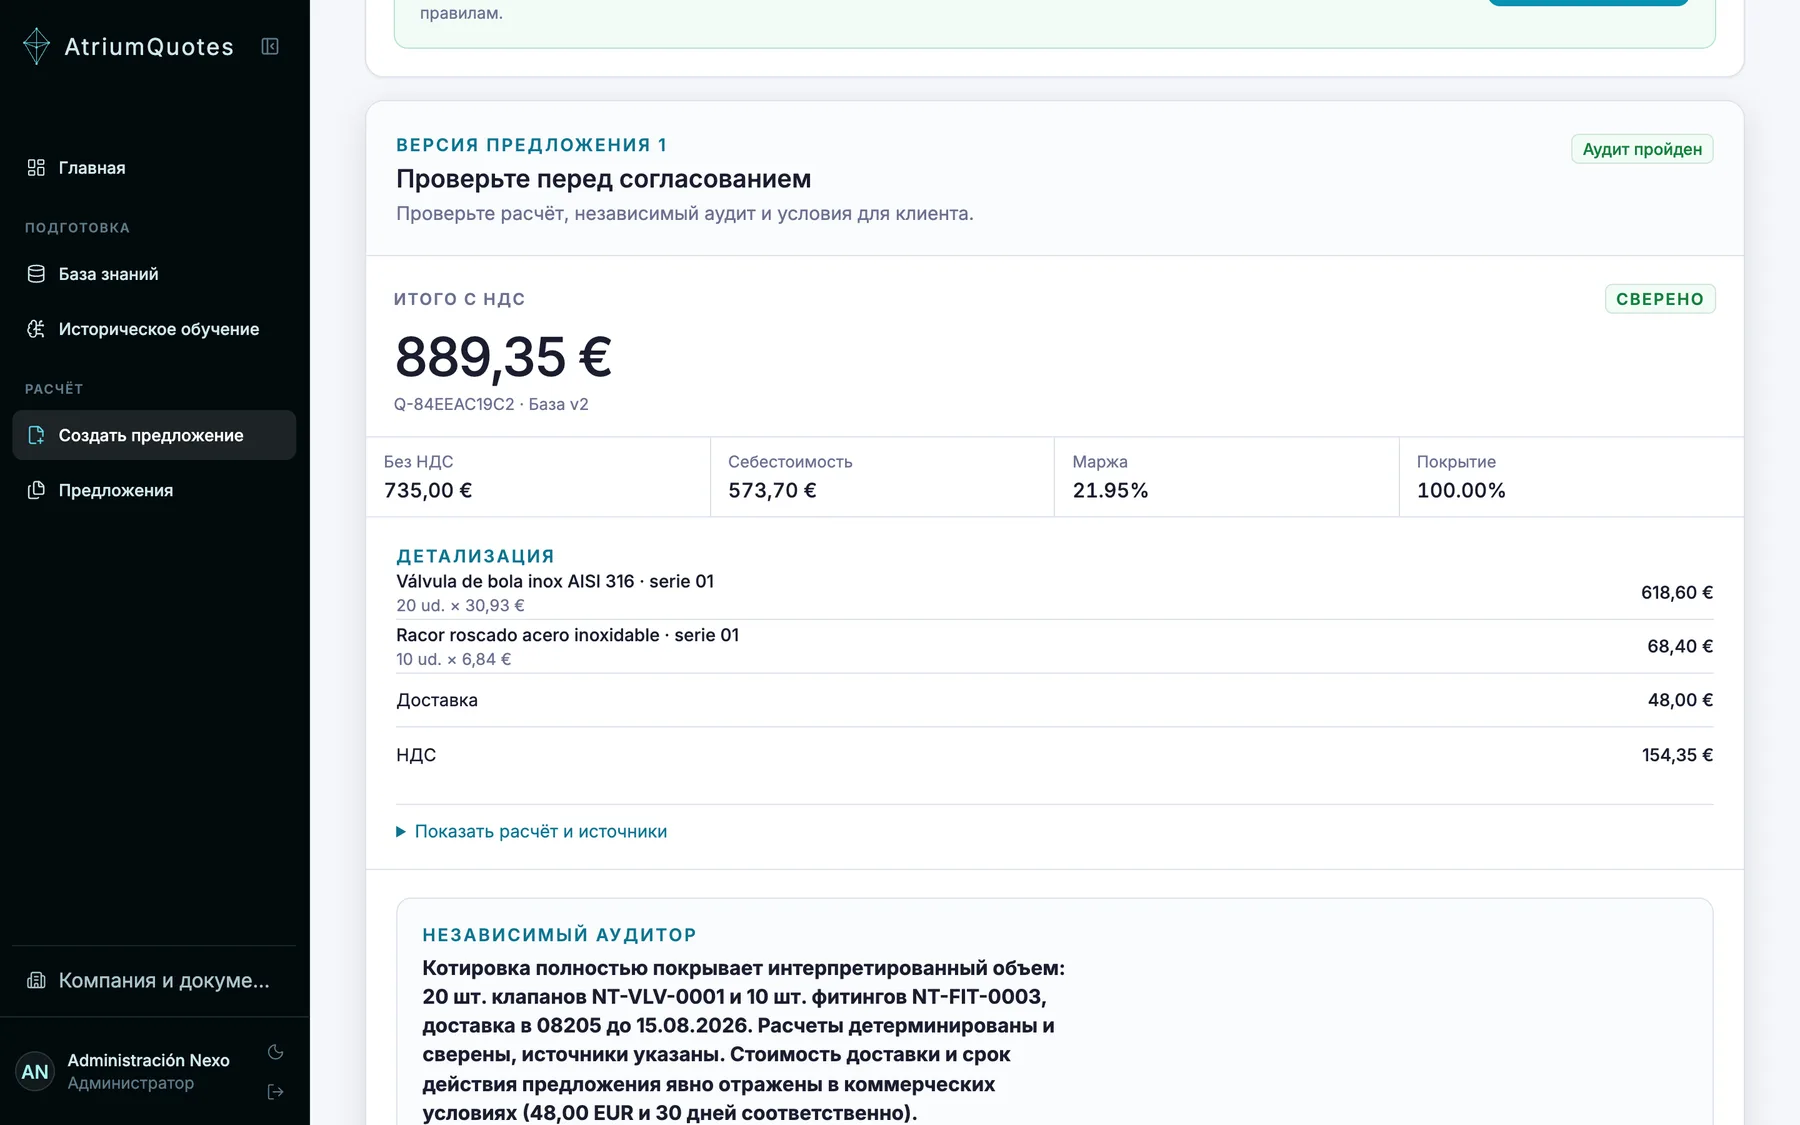Image resolution: width=1800 pixels, height=1125 pixels.
Task: Click the Покрытие value 100.00%
Action: pos(1461,490)
